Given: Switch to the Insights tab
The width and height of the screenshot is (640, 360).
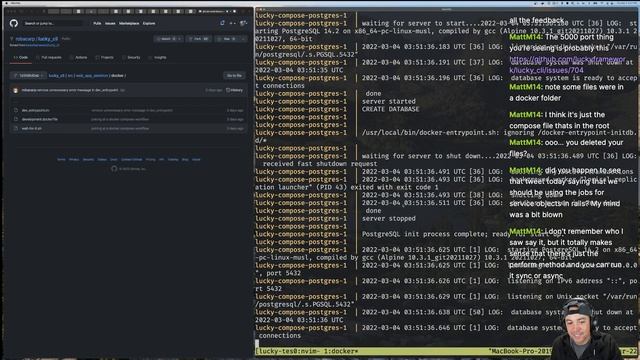Looking at the screenshot, I should pyautogui.click(x=158, y=58).
